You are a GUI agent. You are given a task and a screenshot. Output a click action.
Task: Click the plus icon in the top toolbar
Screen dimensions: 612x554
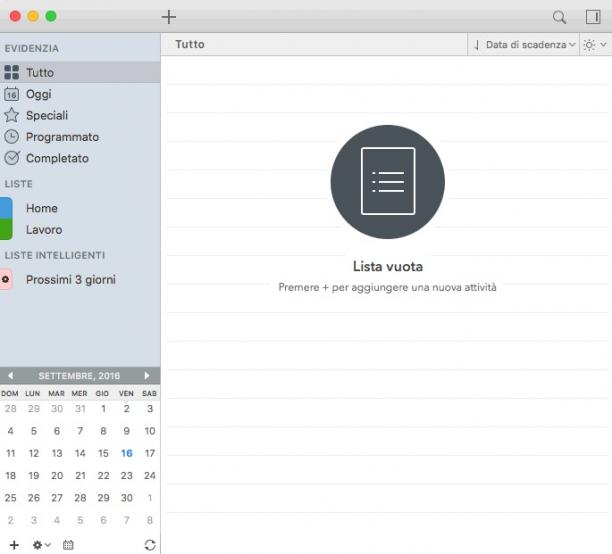[169, 17]
